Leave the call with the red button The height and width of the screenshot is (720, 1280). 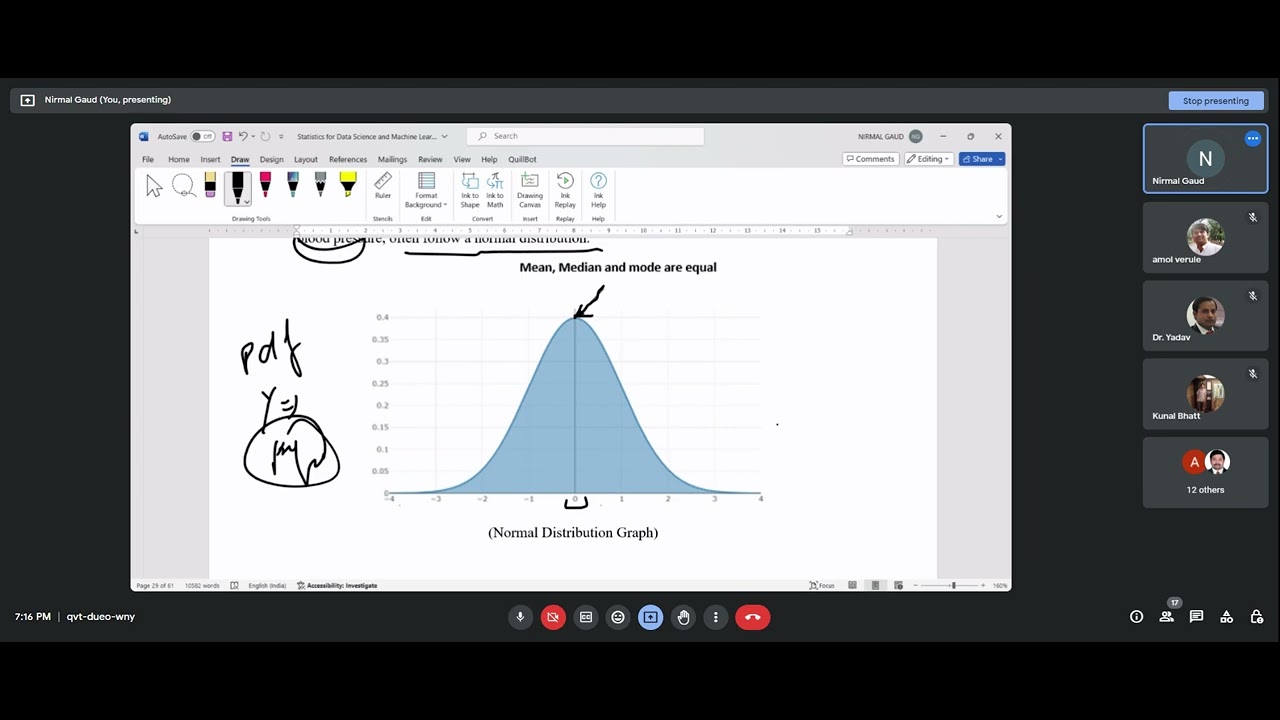[x=753, y=617]
